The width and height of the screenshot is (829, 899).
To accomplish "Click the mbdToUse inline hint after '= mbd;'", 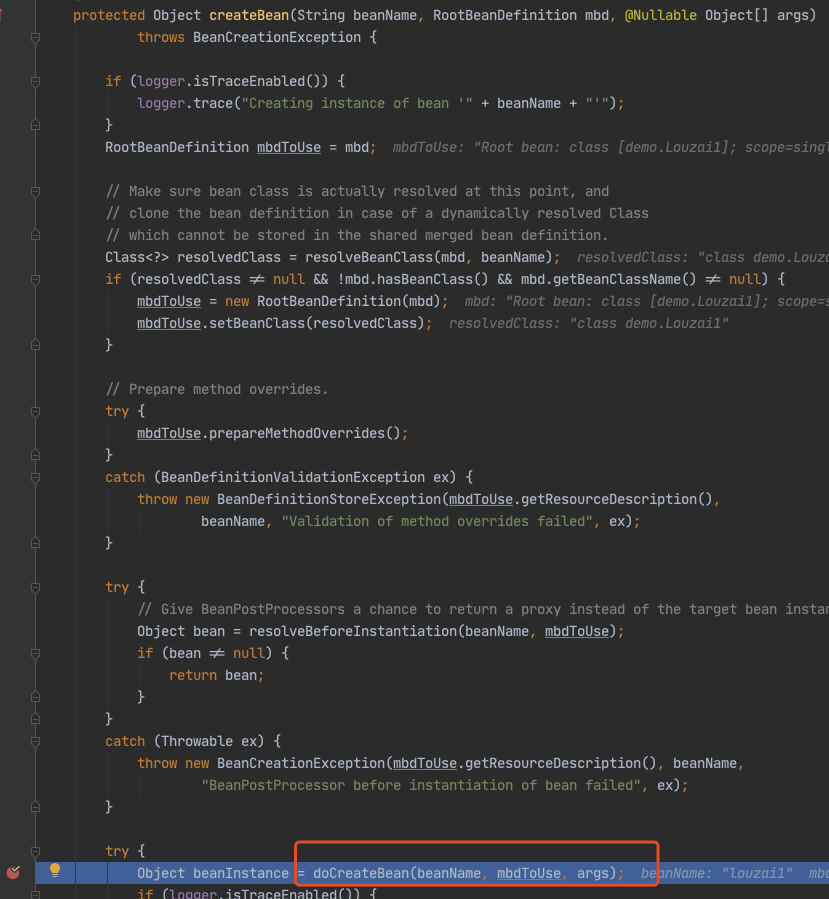I will (611, 147).
